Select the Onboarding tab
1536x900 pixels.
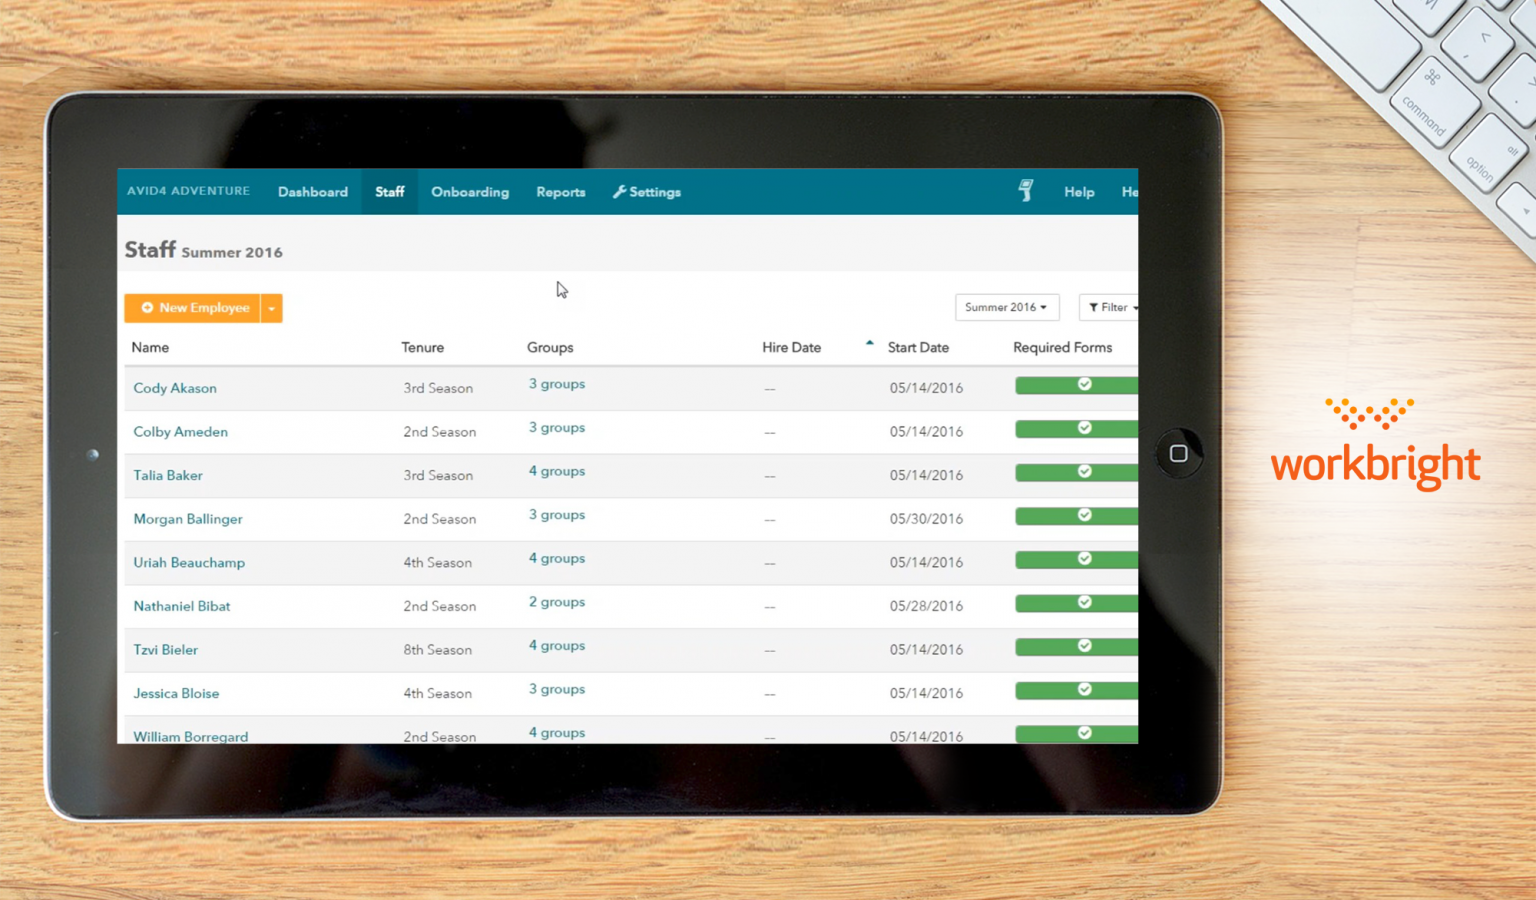pyautogui.click(x=470, y=191)
